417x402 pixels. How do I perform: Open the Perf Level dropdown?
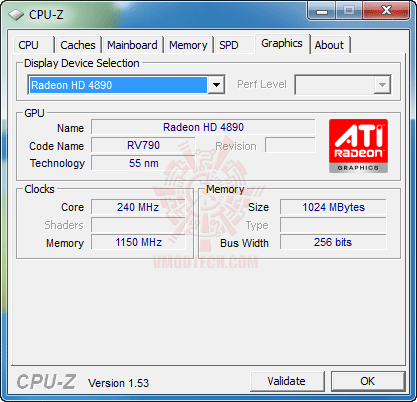click(x=343, y=85)
